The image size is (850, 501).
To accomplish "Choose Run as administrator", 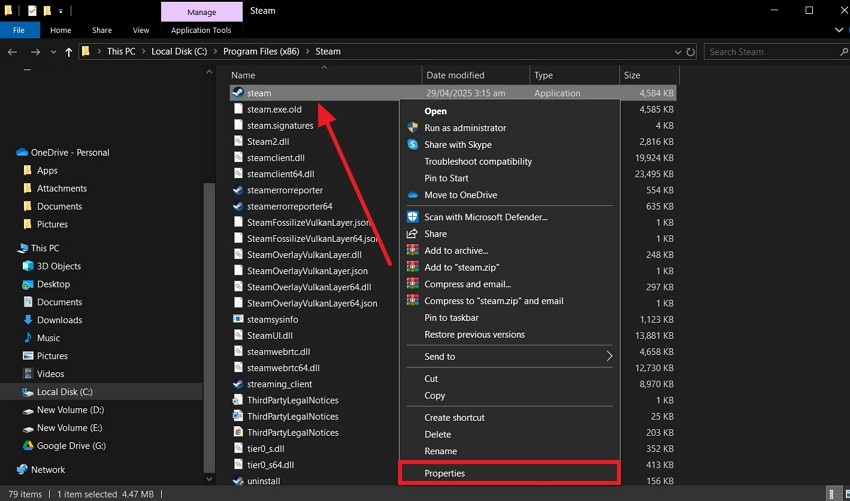I will [x=465, y=128].
